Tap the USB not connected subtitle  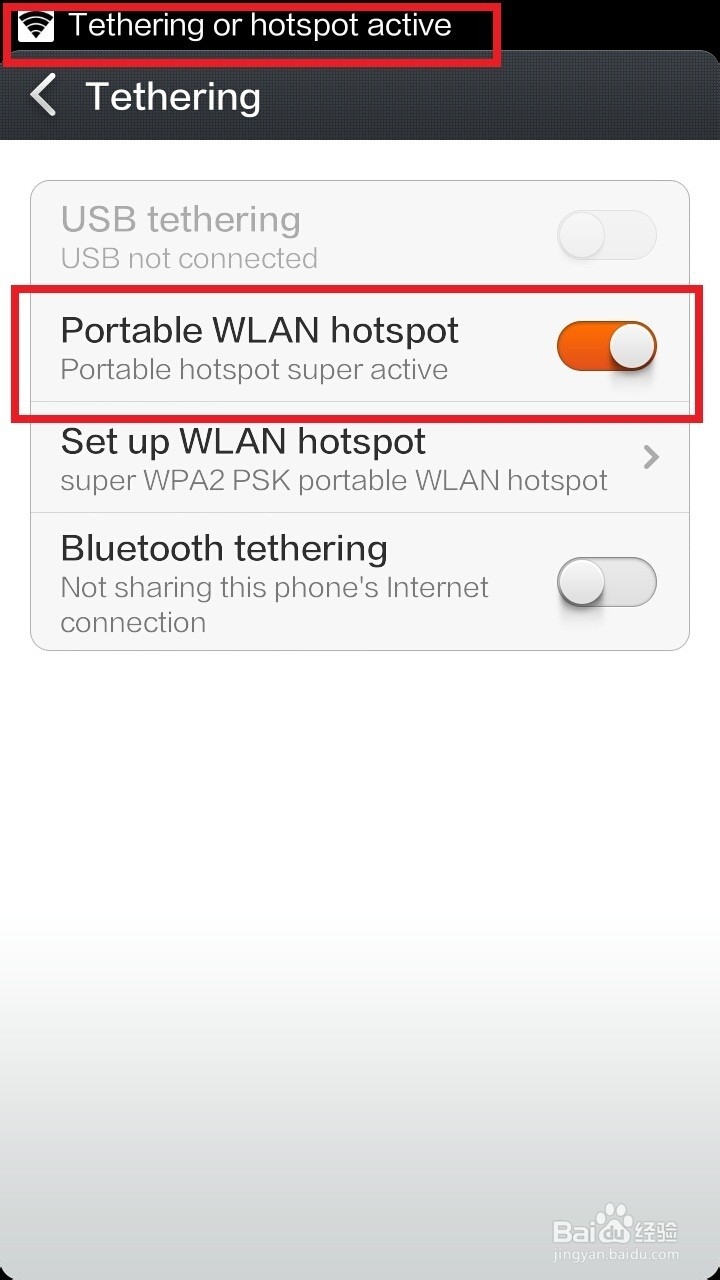(189, 258)
